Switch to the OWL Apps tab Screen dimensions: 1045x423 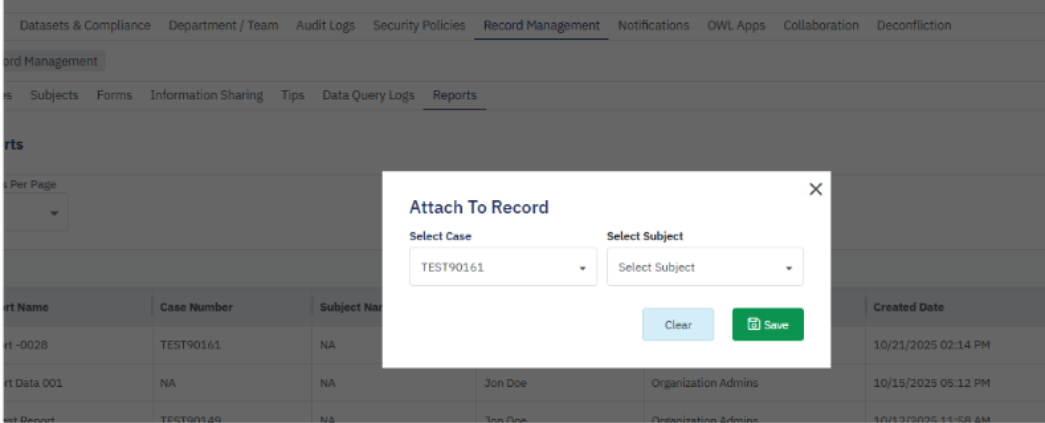(735, 25)
